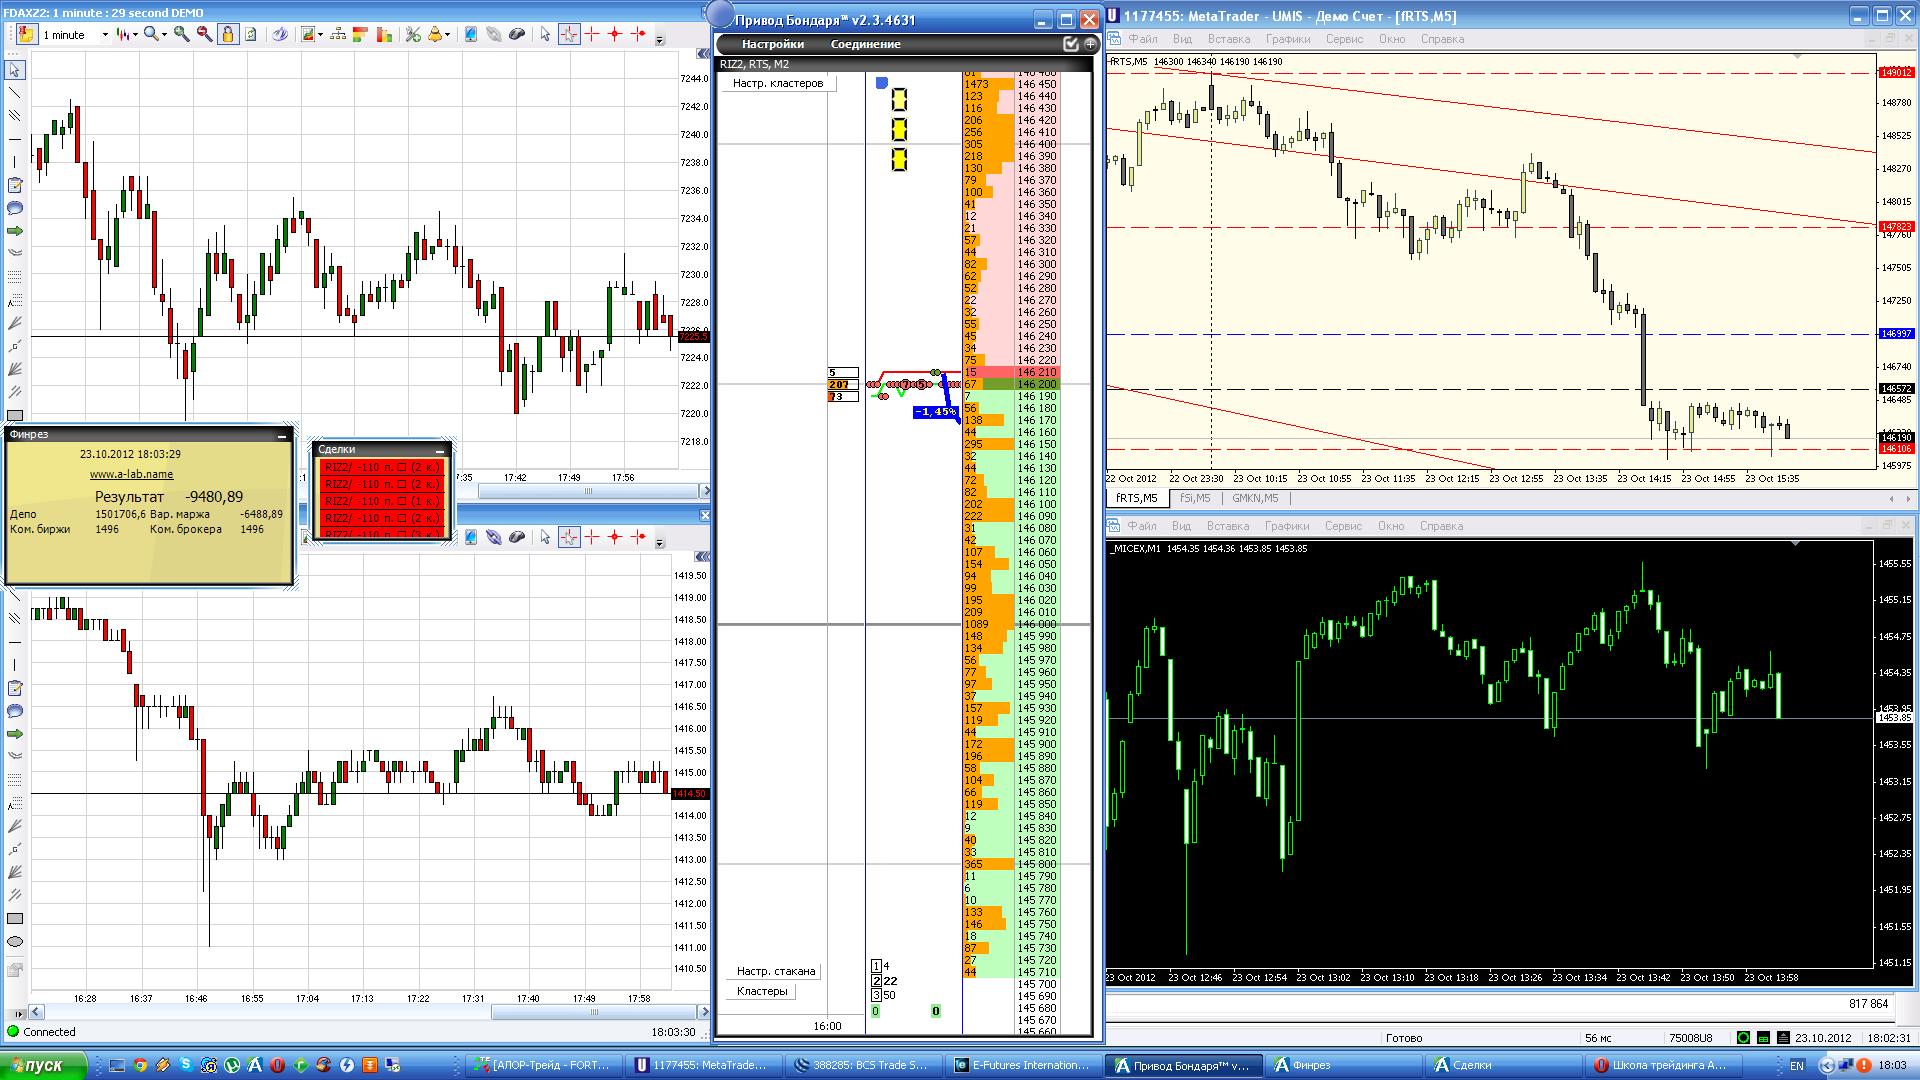Select the notepad text note tool

pyautogui.click(x=15, y=185)
